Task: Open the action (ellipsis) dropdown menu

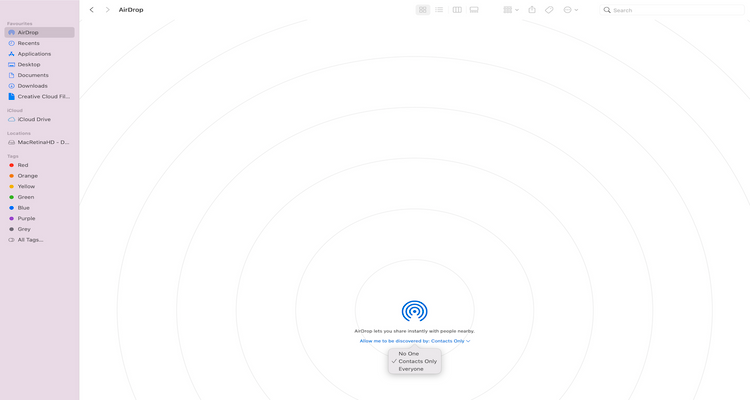Action: 571,10
